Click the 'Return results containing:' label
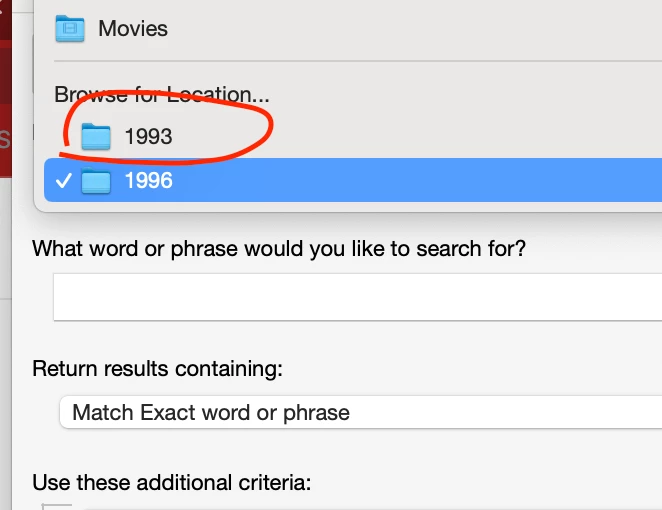The height and width of the screenshot is (510, 662). click(157, 369)
